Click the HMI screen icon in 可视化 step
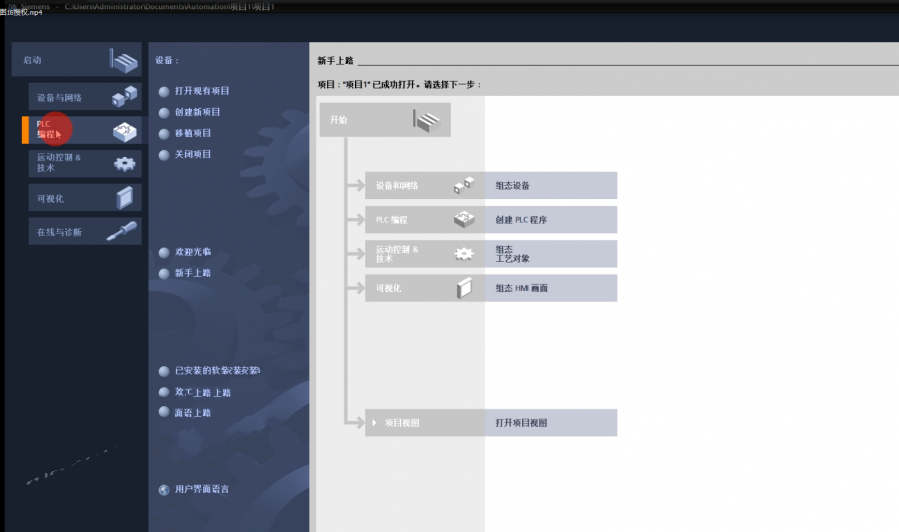The height and width of the screenshot is (532, 899). (x=464, y=288)
